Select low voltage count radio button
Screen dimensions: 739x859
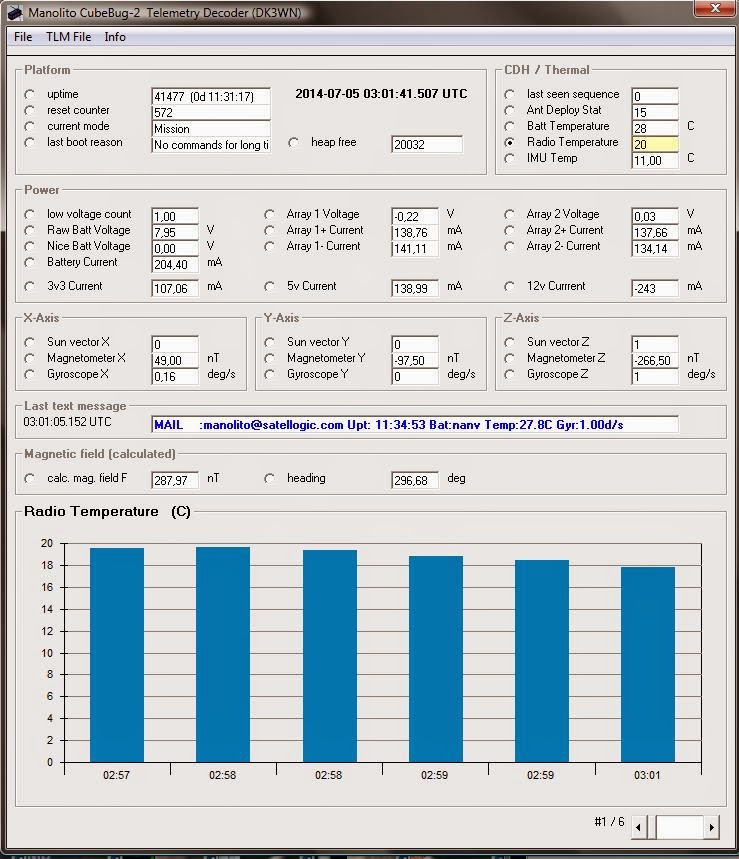click(30, 214)
